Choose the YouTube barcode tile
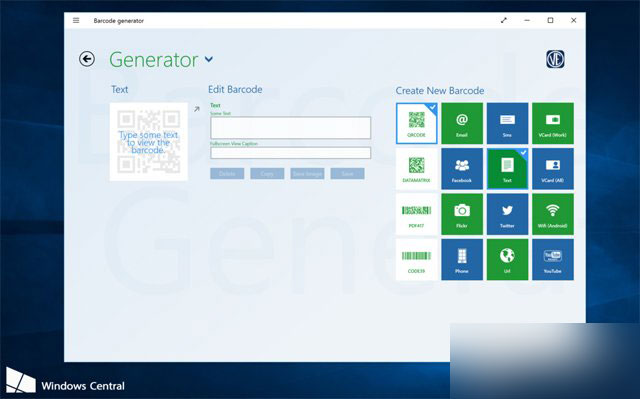The width and height of the screenshot is (640, 399). [x=553, y=259]
